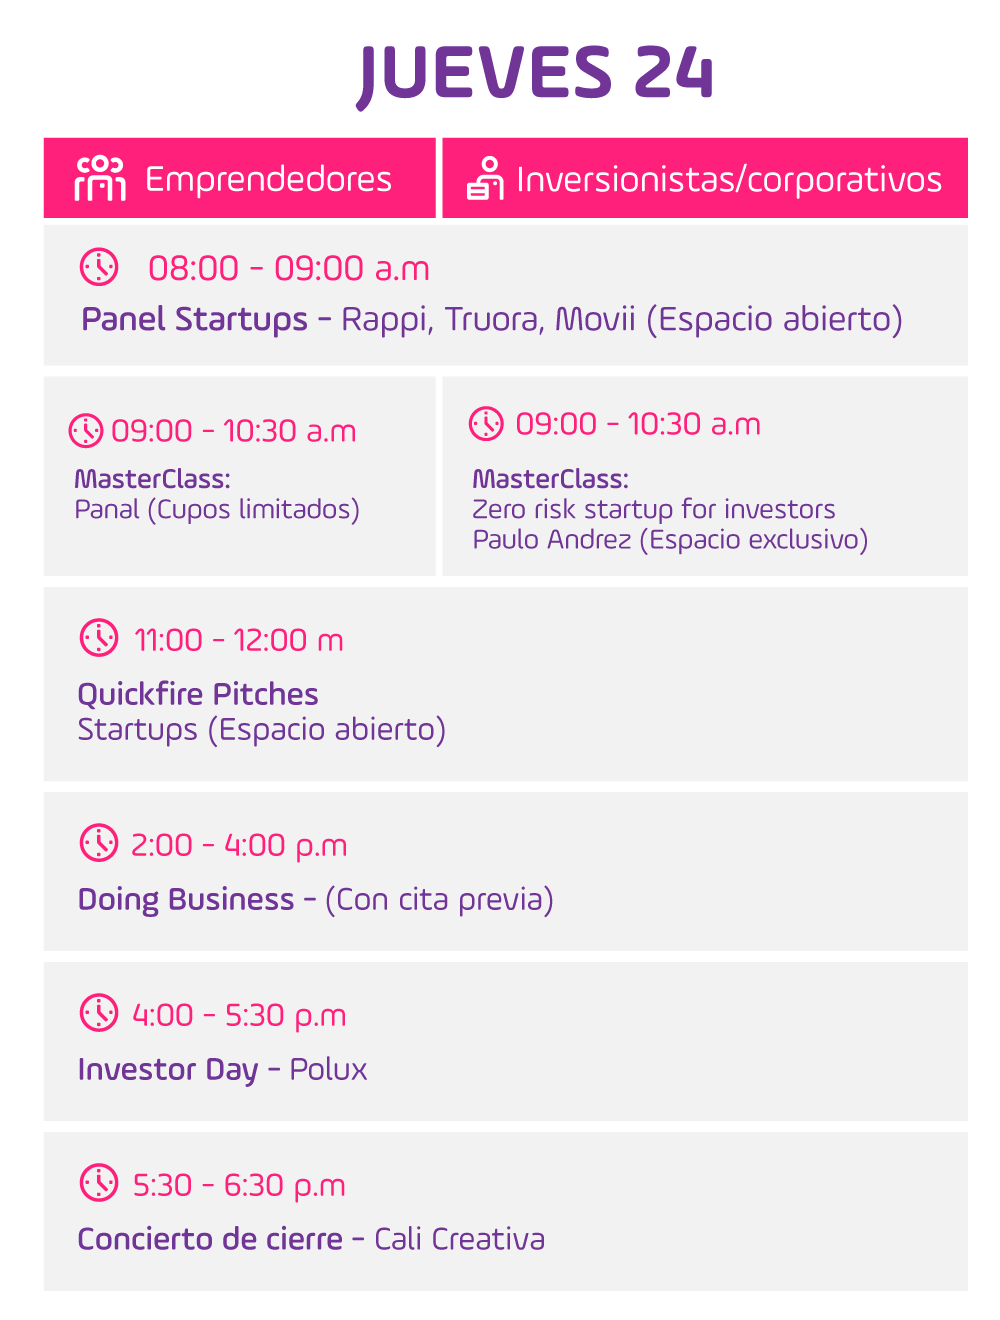Click the JUEVES 24 heading
The image size is (1000, 1320).
(536, 73)
